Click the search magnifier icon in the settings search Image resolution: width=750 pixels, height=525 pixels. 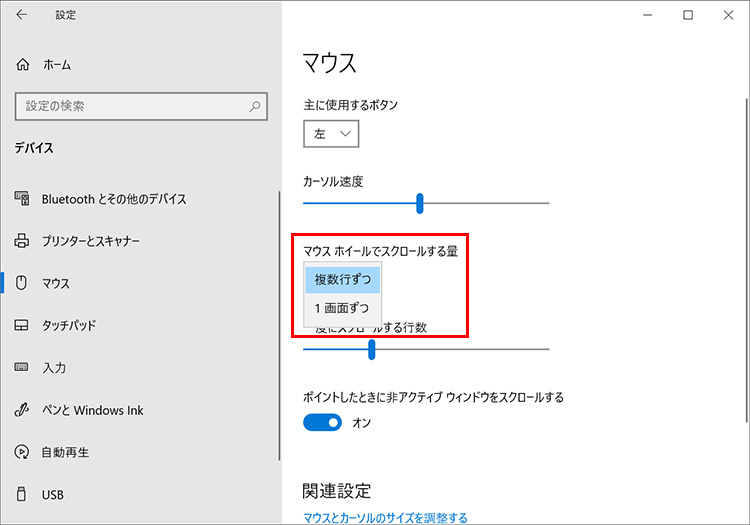point(255,105)
